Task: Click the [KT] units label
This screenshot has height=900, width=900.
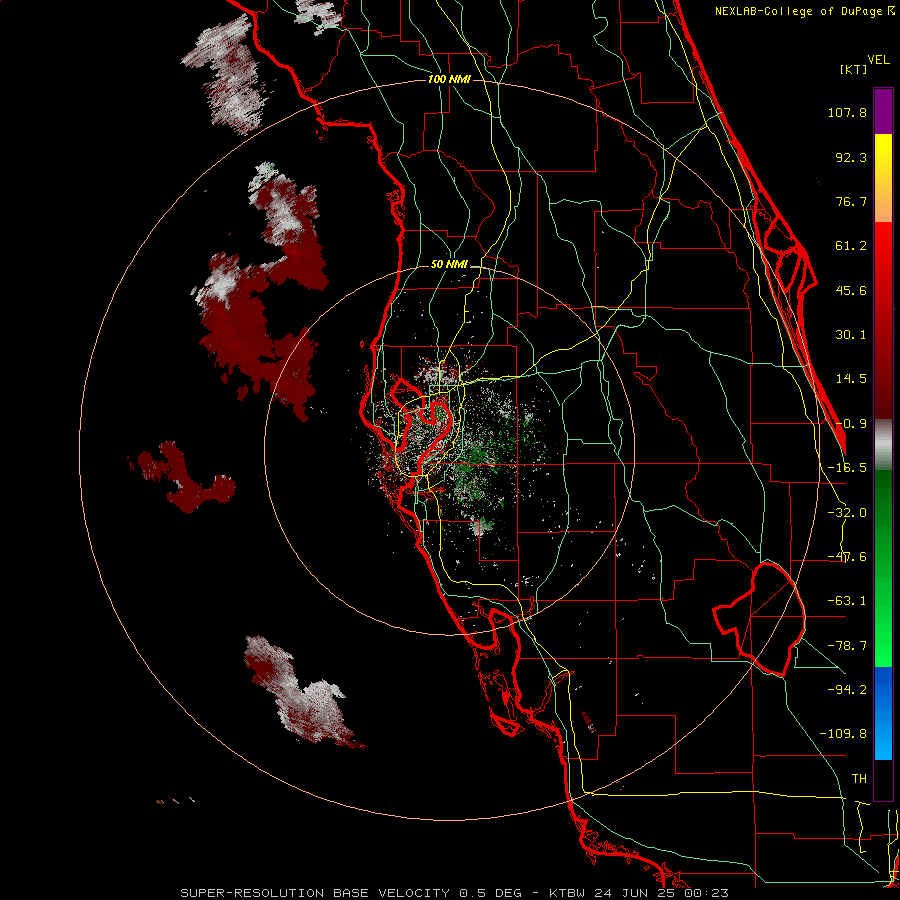Action: coord(853,69)
